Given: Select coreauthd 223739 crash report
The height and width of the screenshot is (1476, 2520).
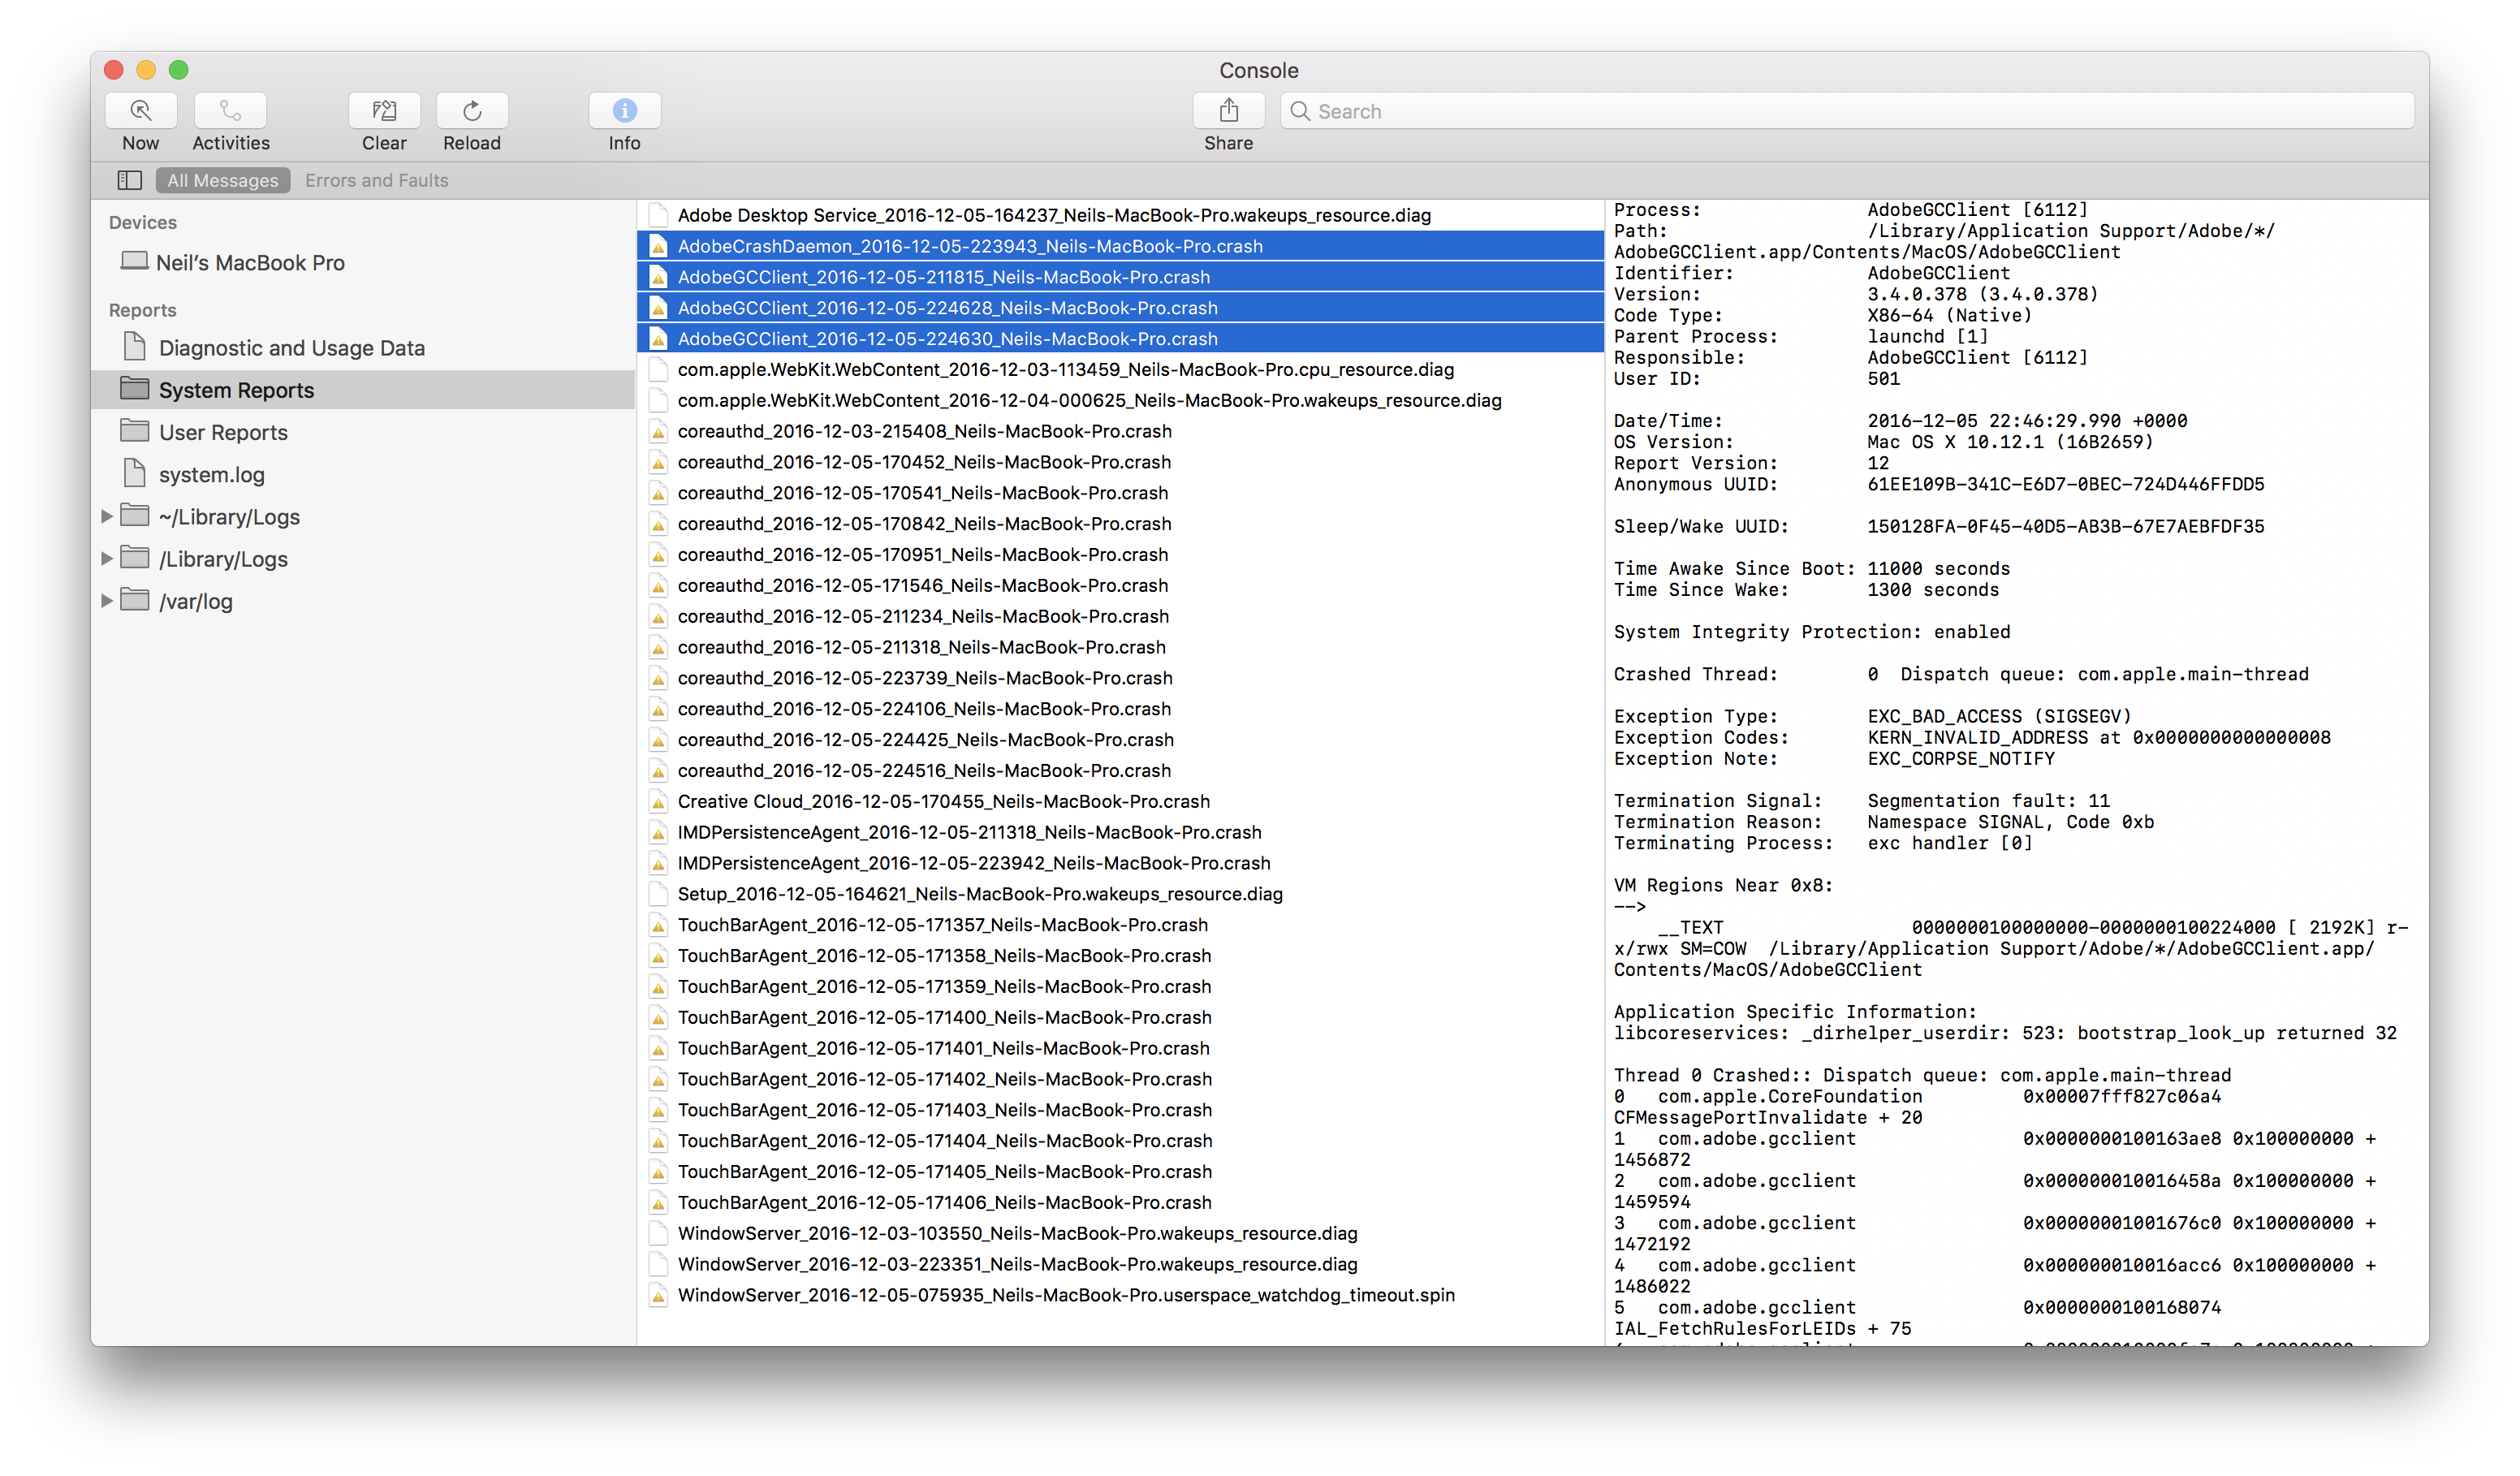Looking at the screenshot, I should tap(1120, 678).
